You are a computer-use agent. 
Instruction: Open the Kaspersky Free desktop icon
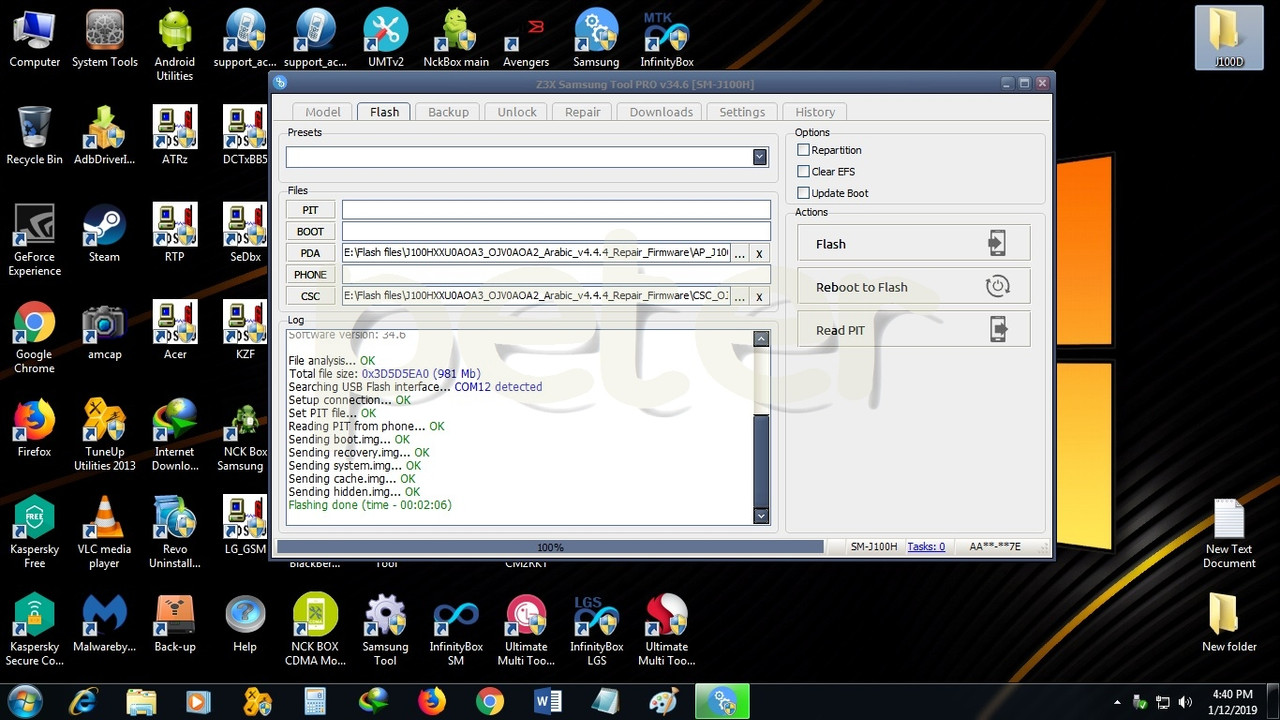point(34,533)
